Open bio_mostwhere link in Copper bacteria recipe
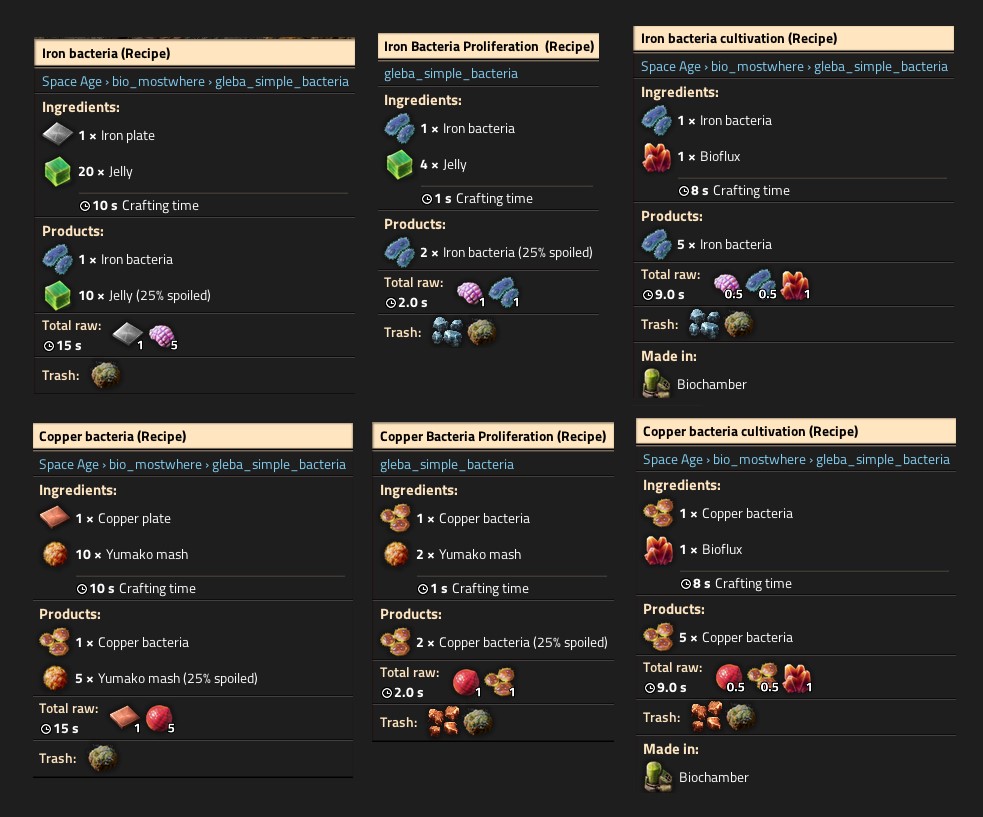 click(x=155, y=465)
